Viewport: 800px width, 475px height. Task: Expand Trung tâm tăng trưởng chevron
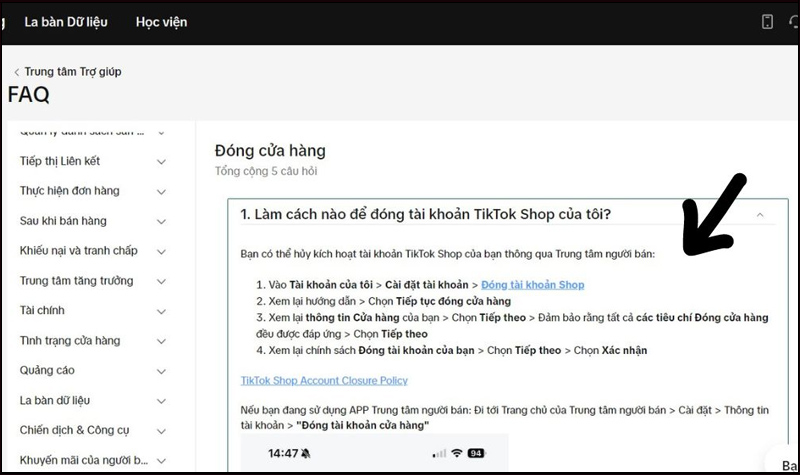(161, 281)
